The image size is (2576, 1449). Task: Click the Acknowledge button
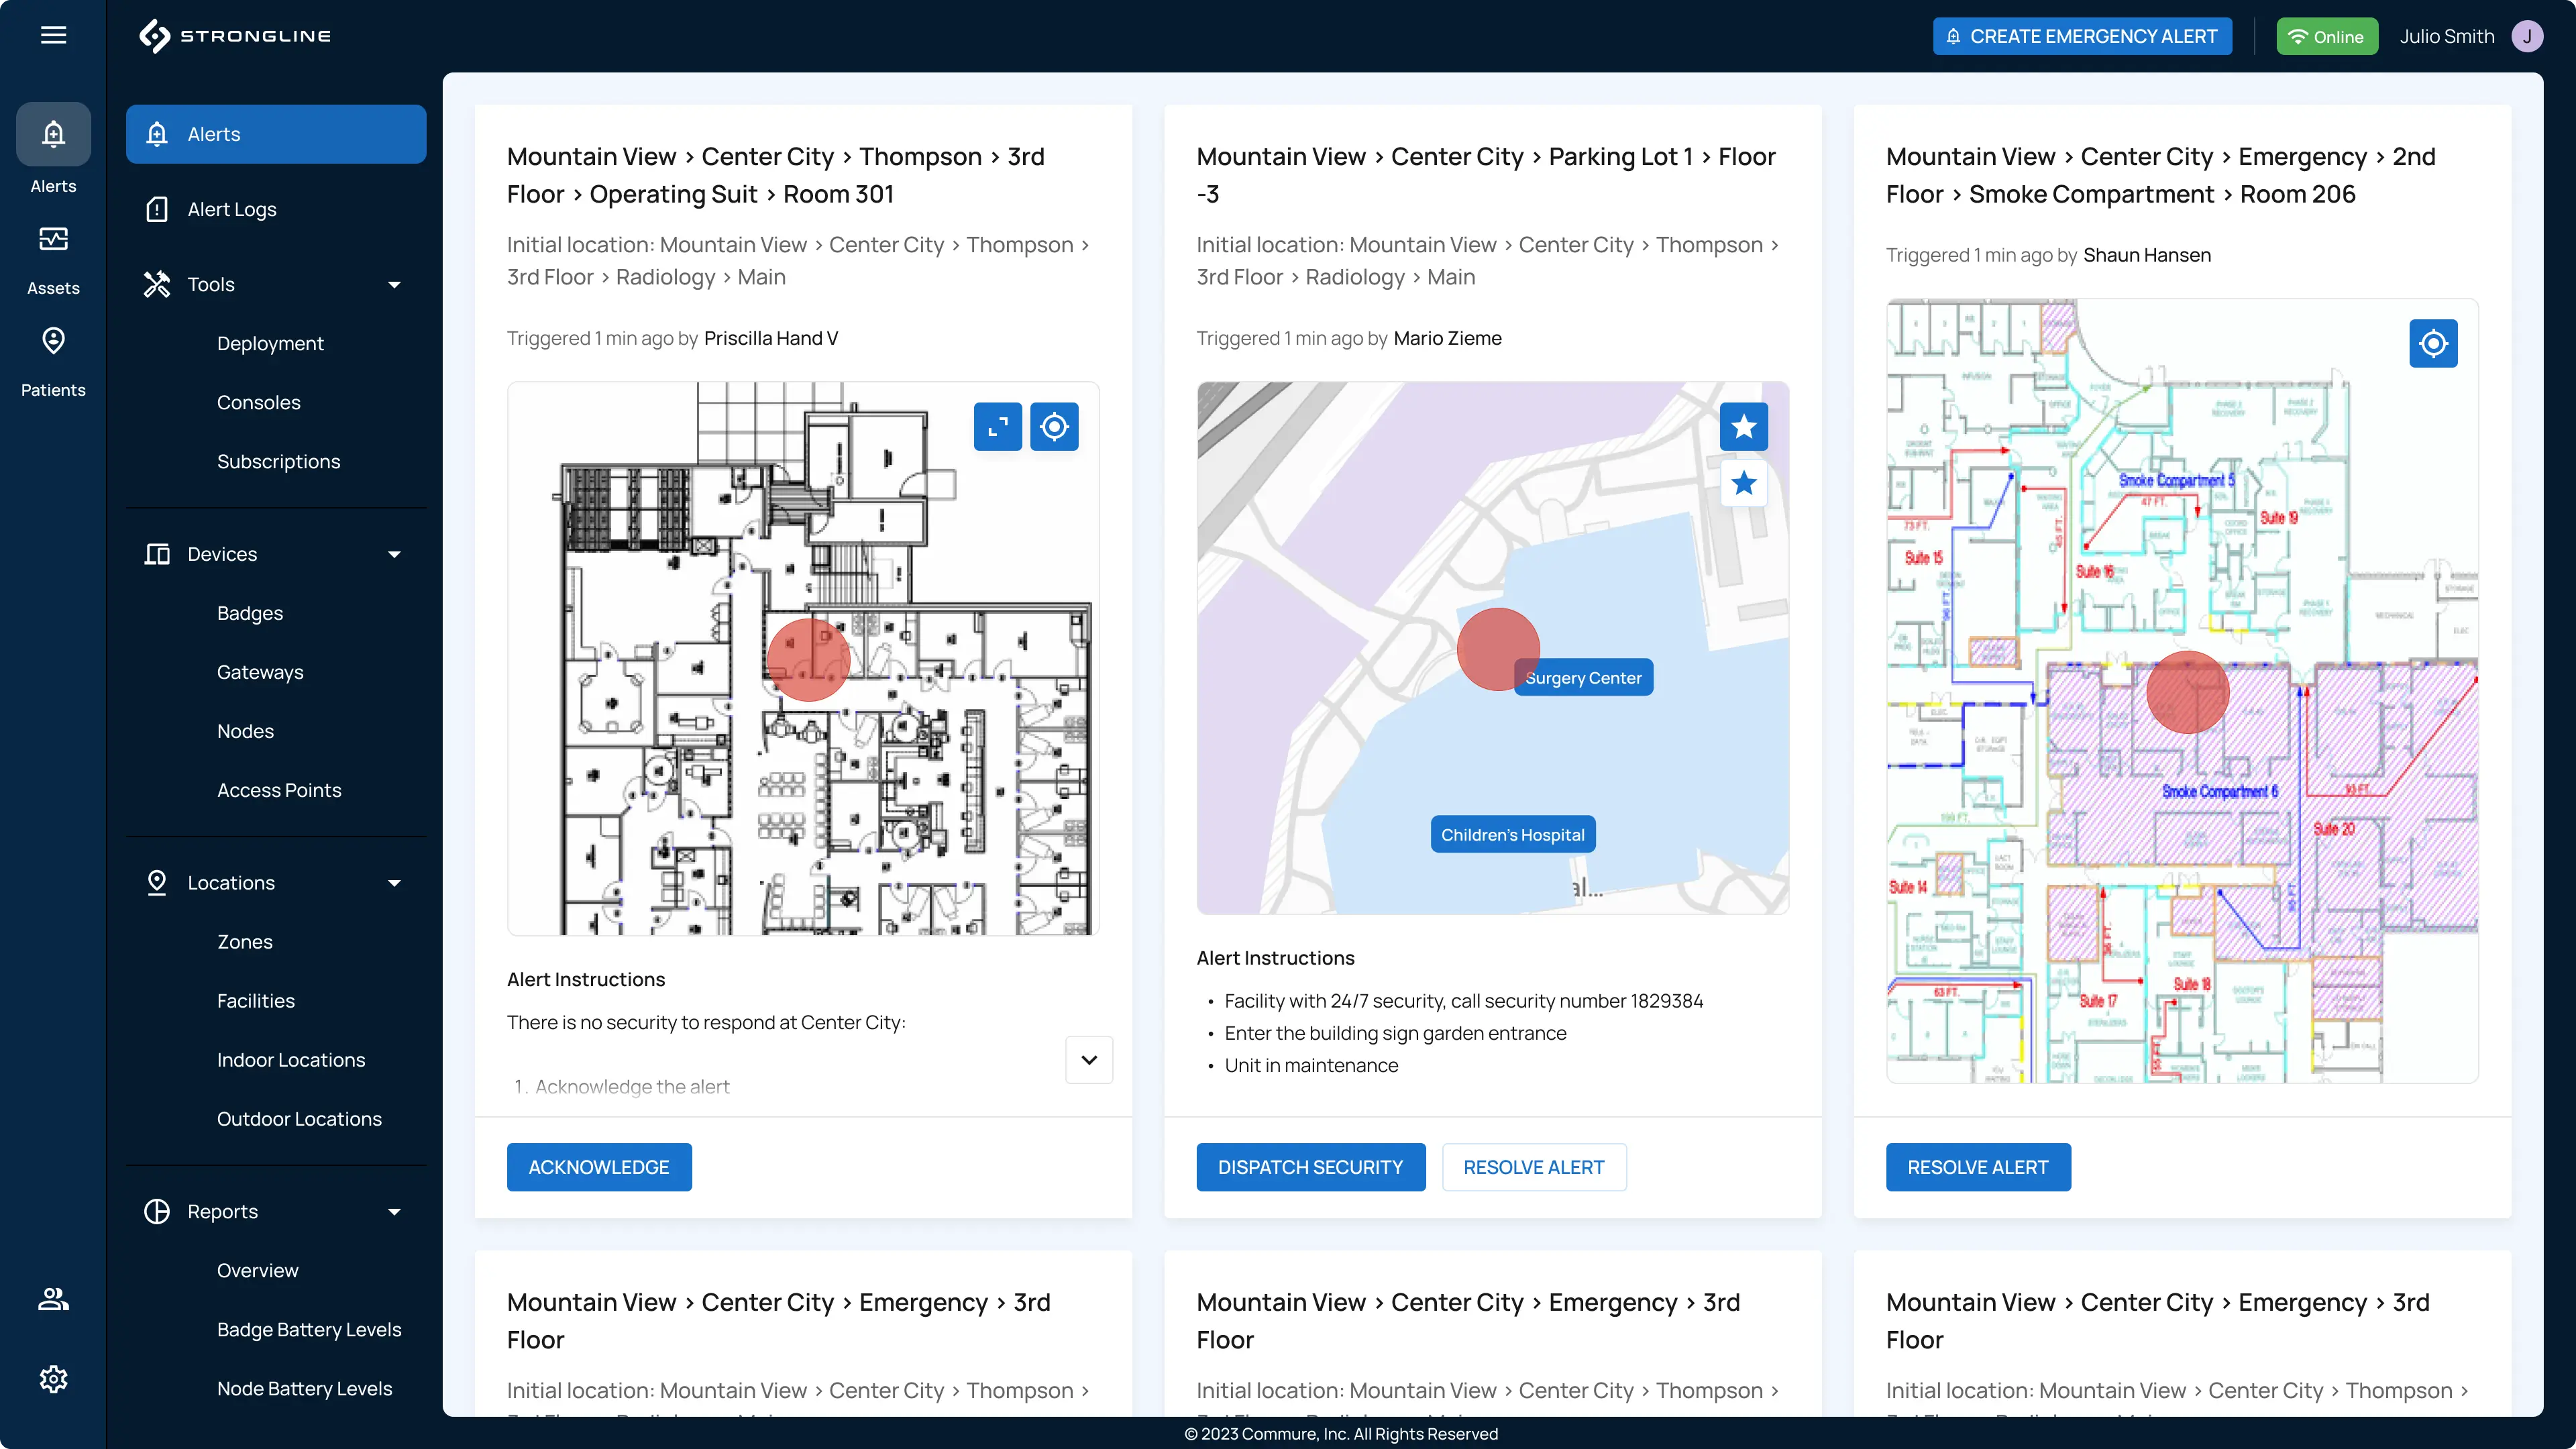click(599, 1167)
